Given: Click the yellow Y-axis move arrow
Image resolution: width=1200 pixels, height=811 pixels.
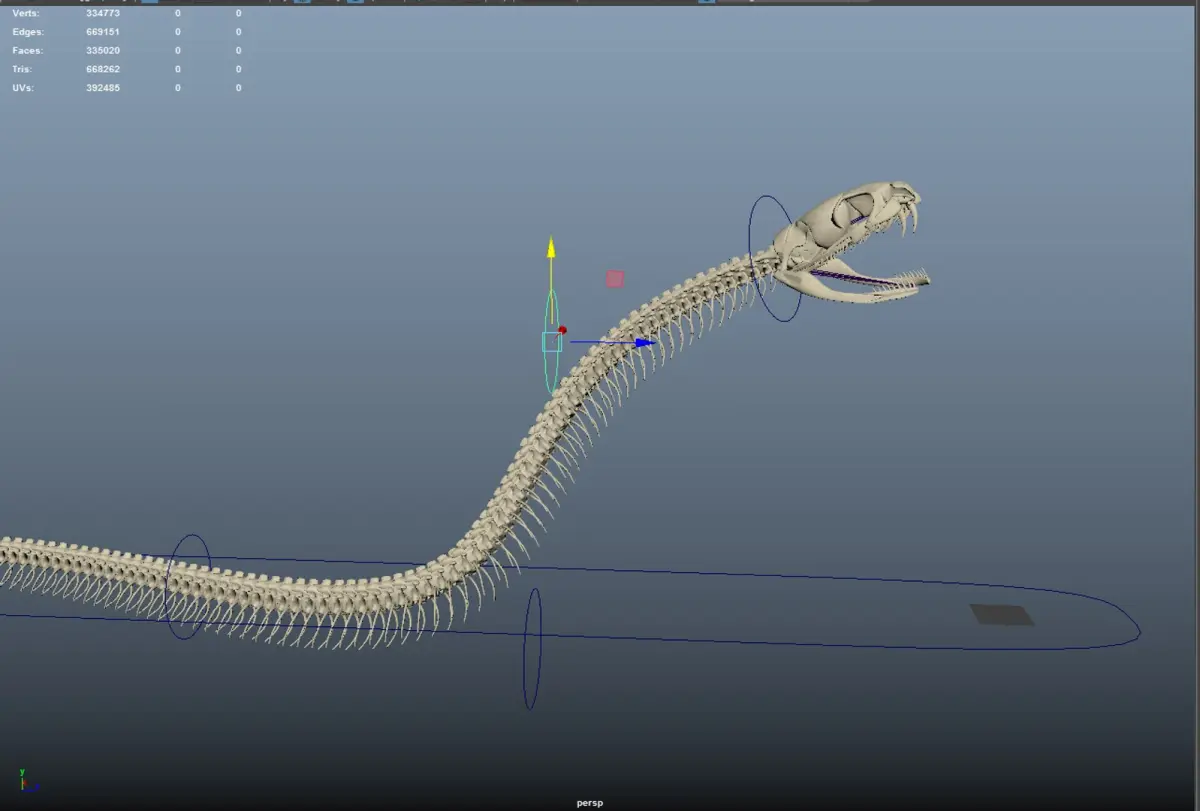Looking at the screenshot, I should click(550, 247).
